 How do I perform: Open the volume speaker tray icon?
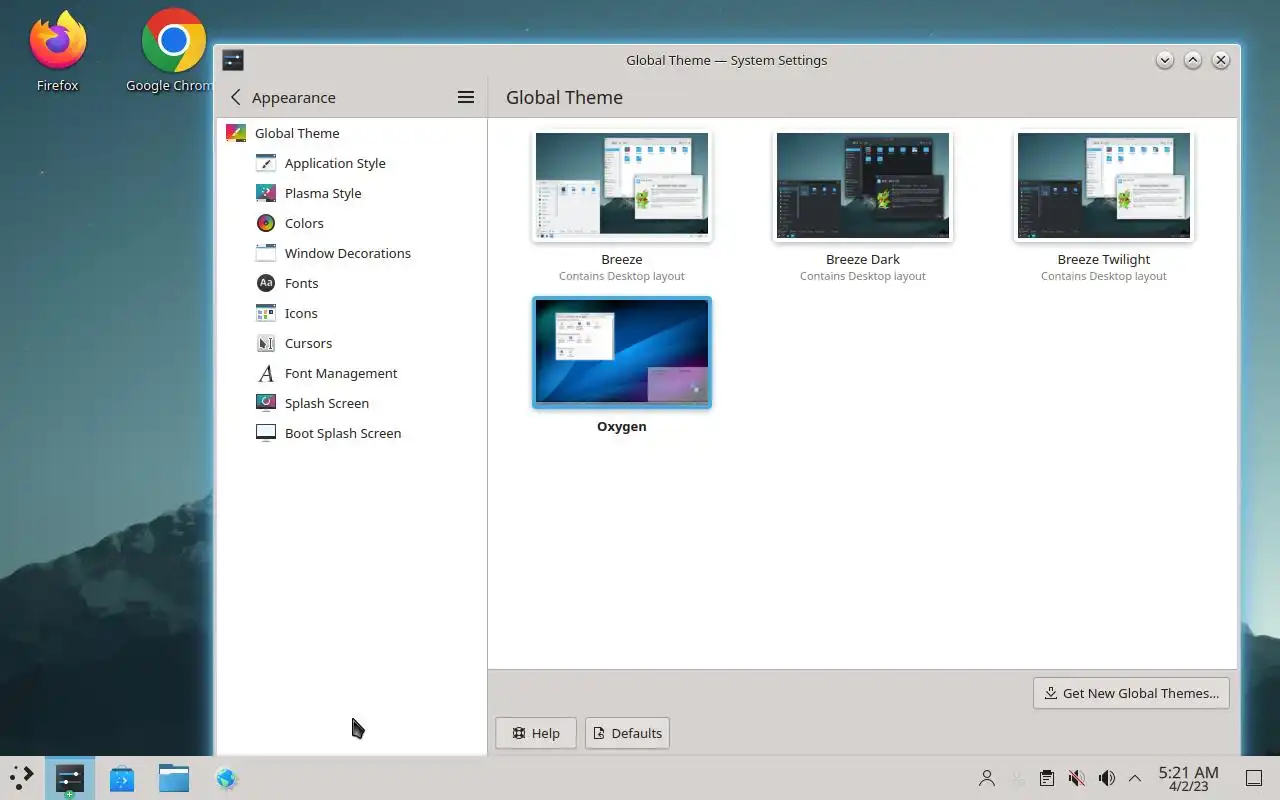pyautogui.click(x=1106, y=778)
